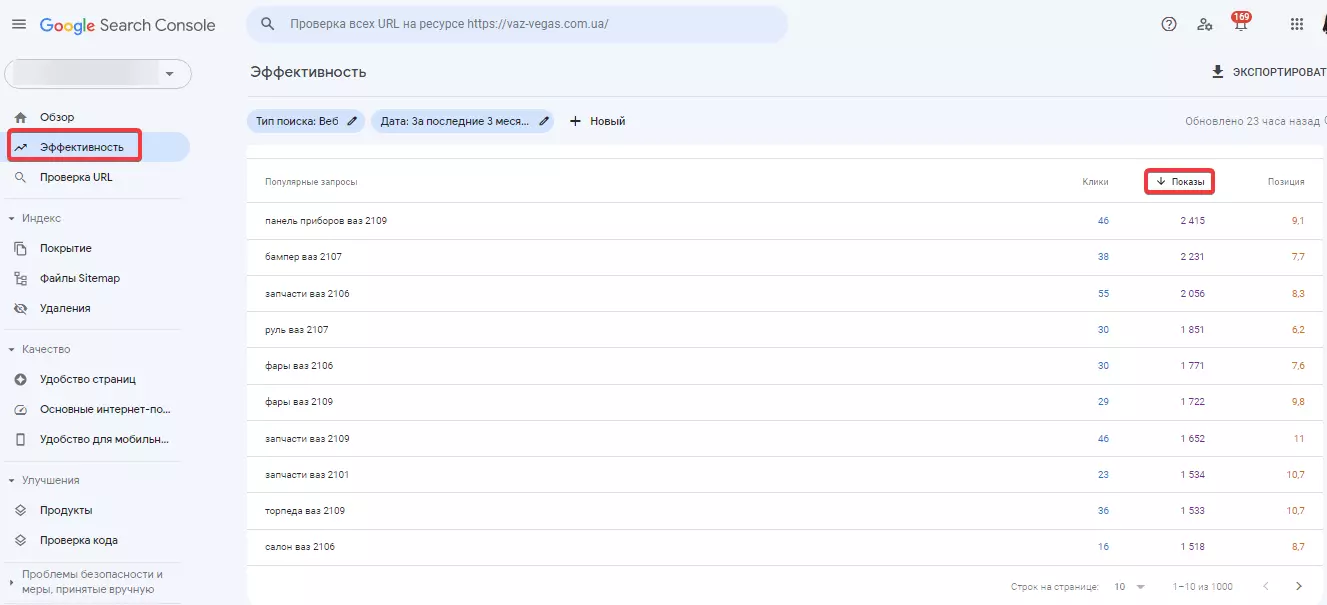Click the Удаления crossed-eye icon
The height and width of the screenshot is (605, 1327).
pos(20,308)
